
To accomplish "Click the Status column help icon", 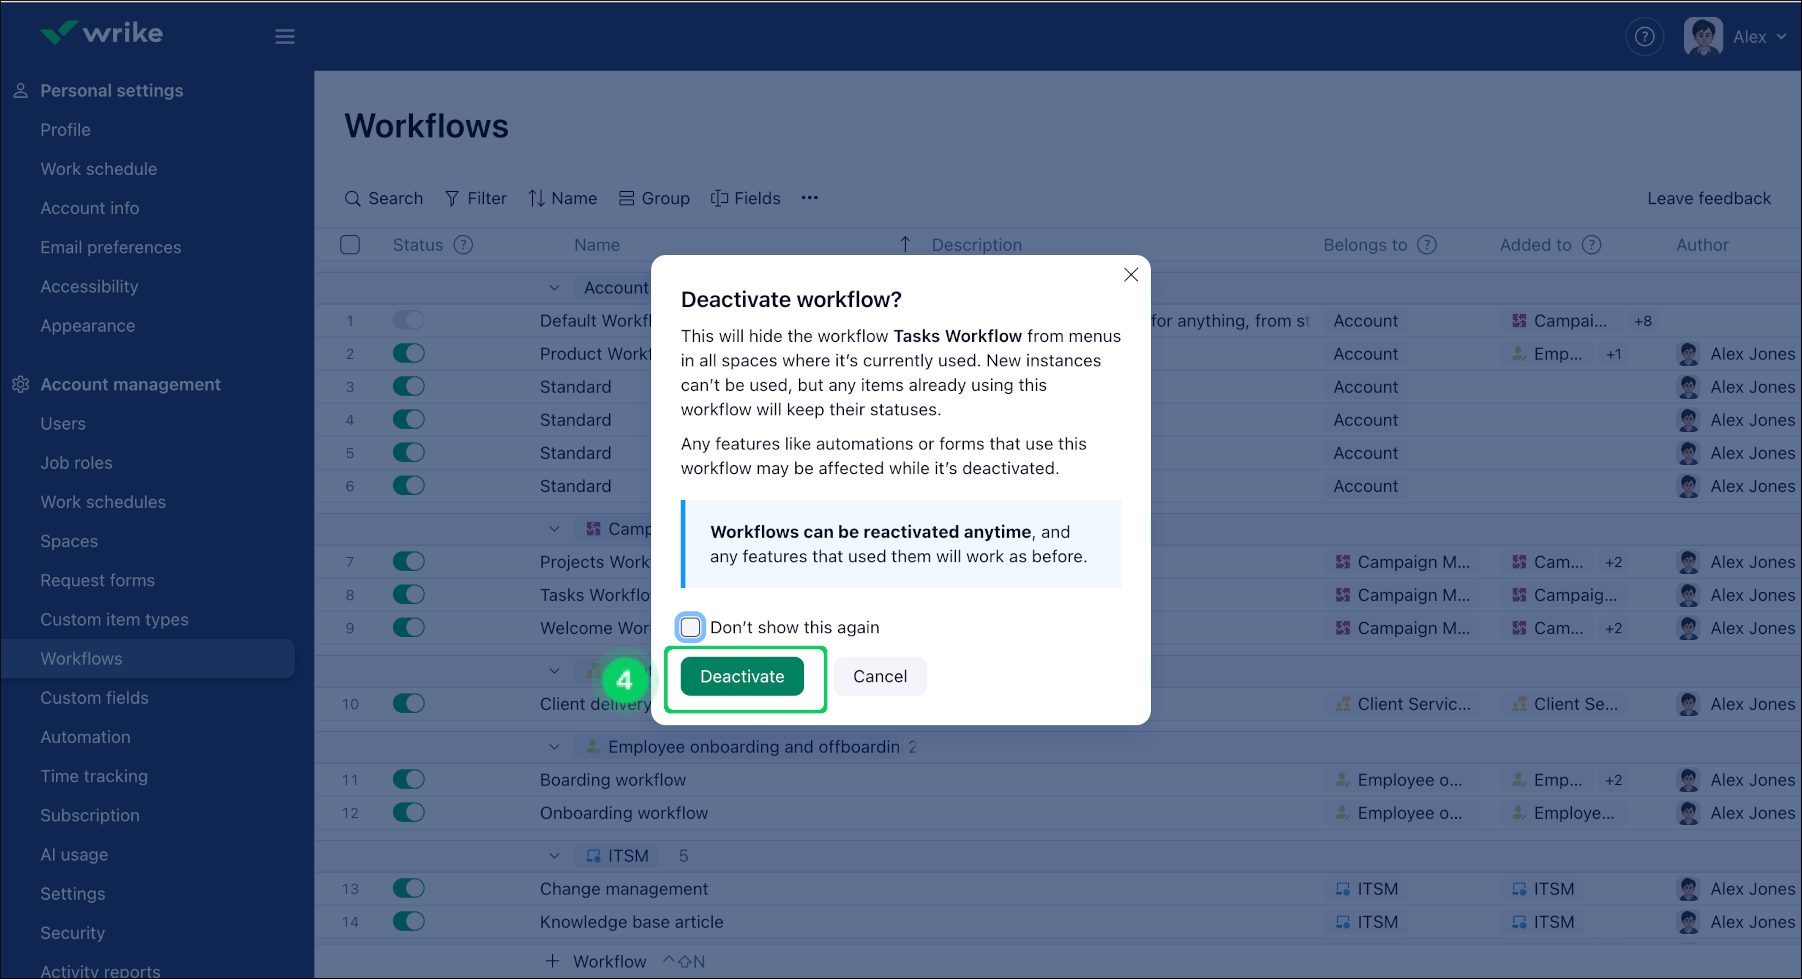I will point(464,244).
